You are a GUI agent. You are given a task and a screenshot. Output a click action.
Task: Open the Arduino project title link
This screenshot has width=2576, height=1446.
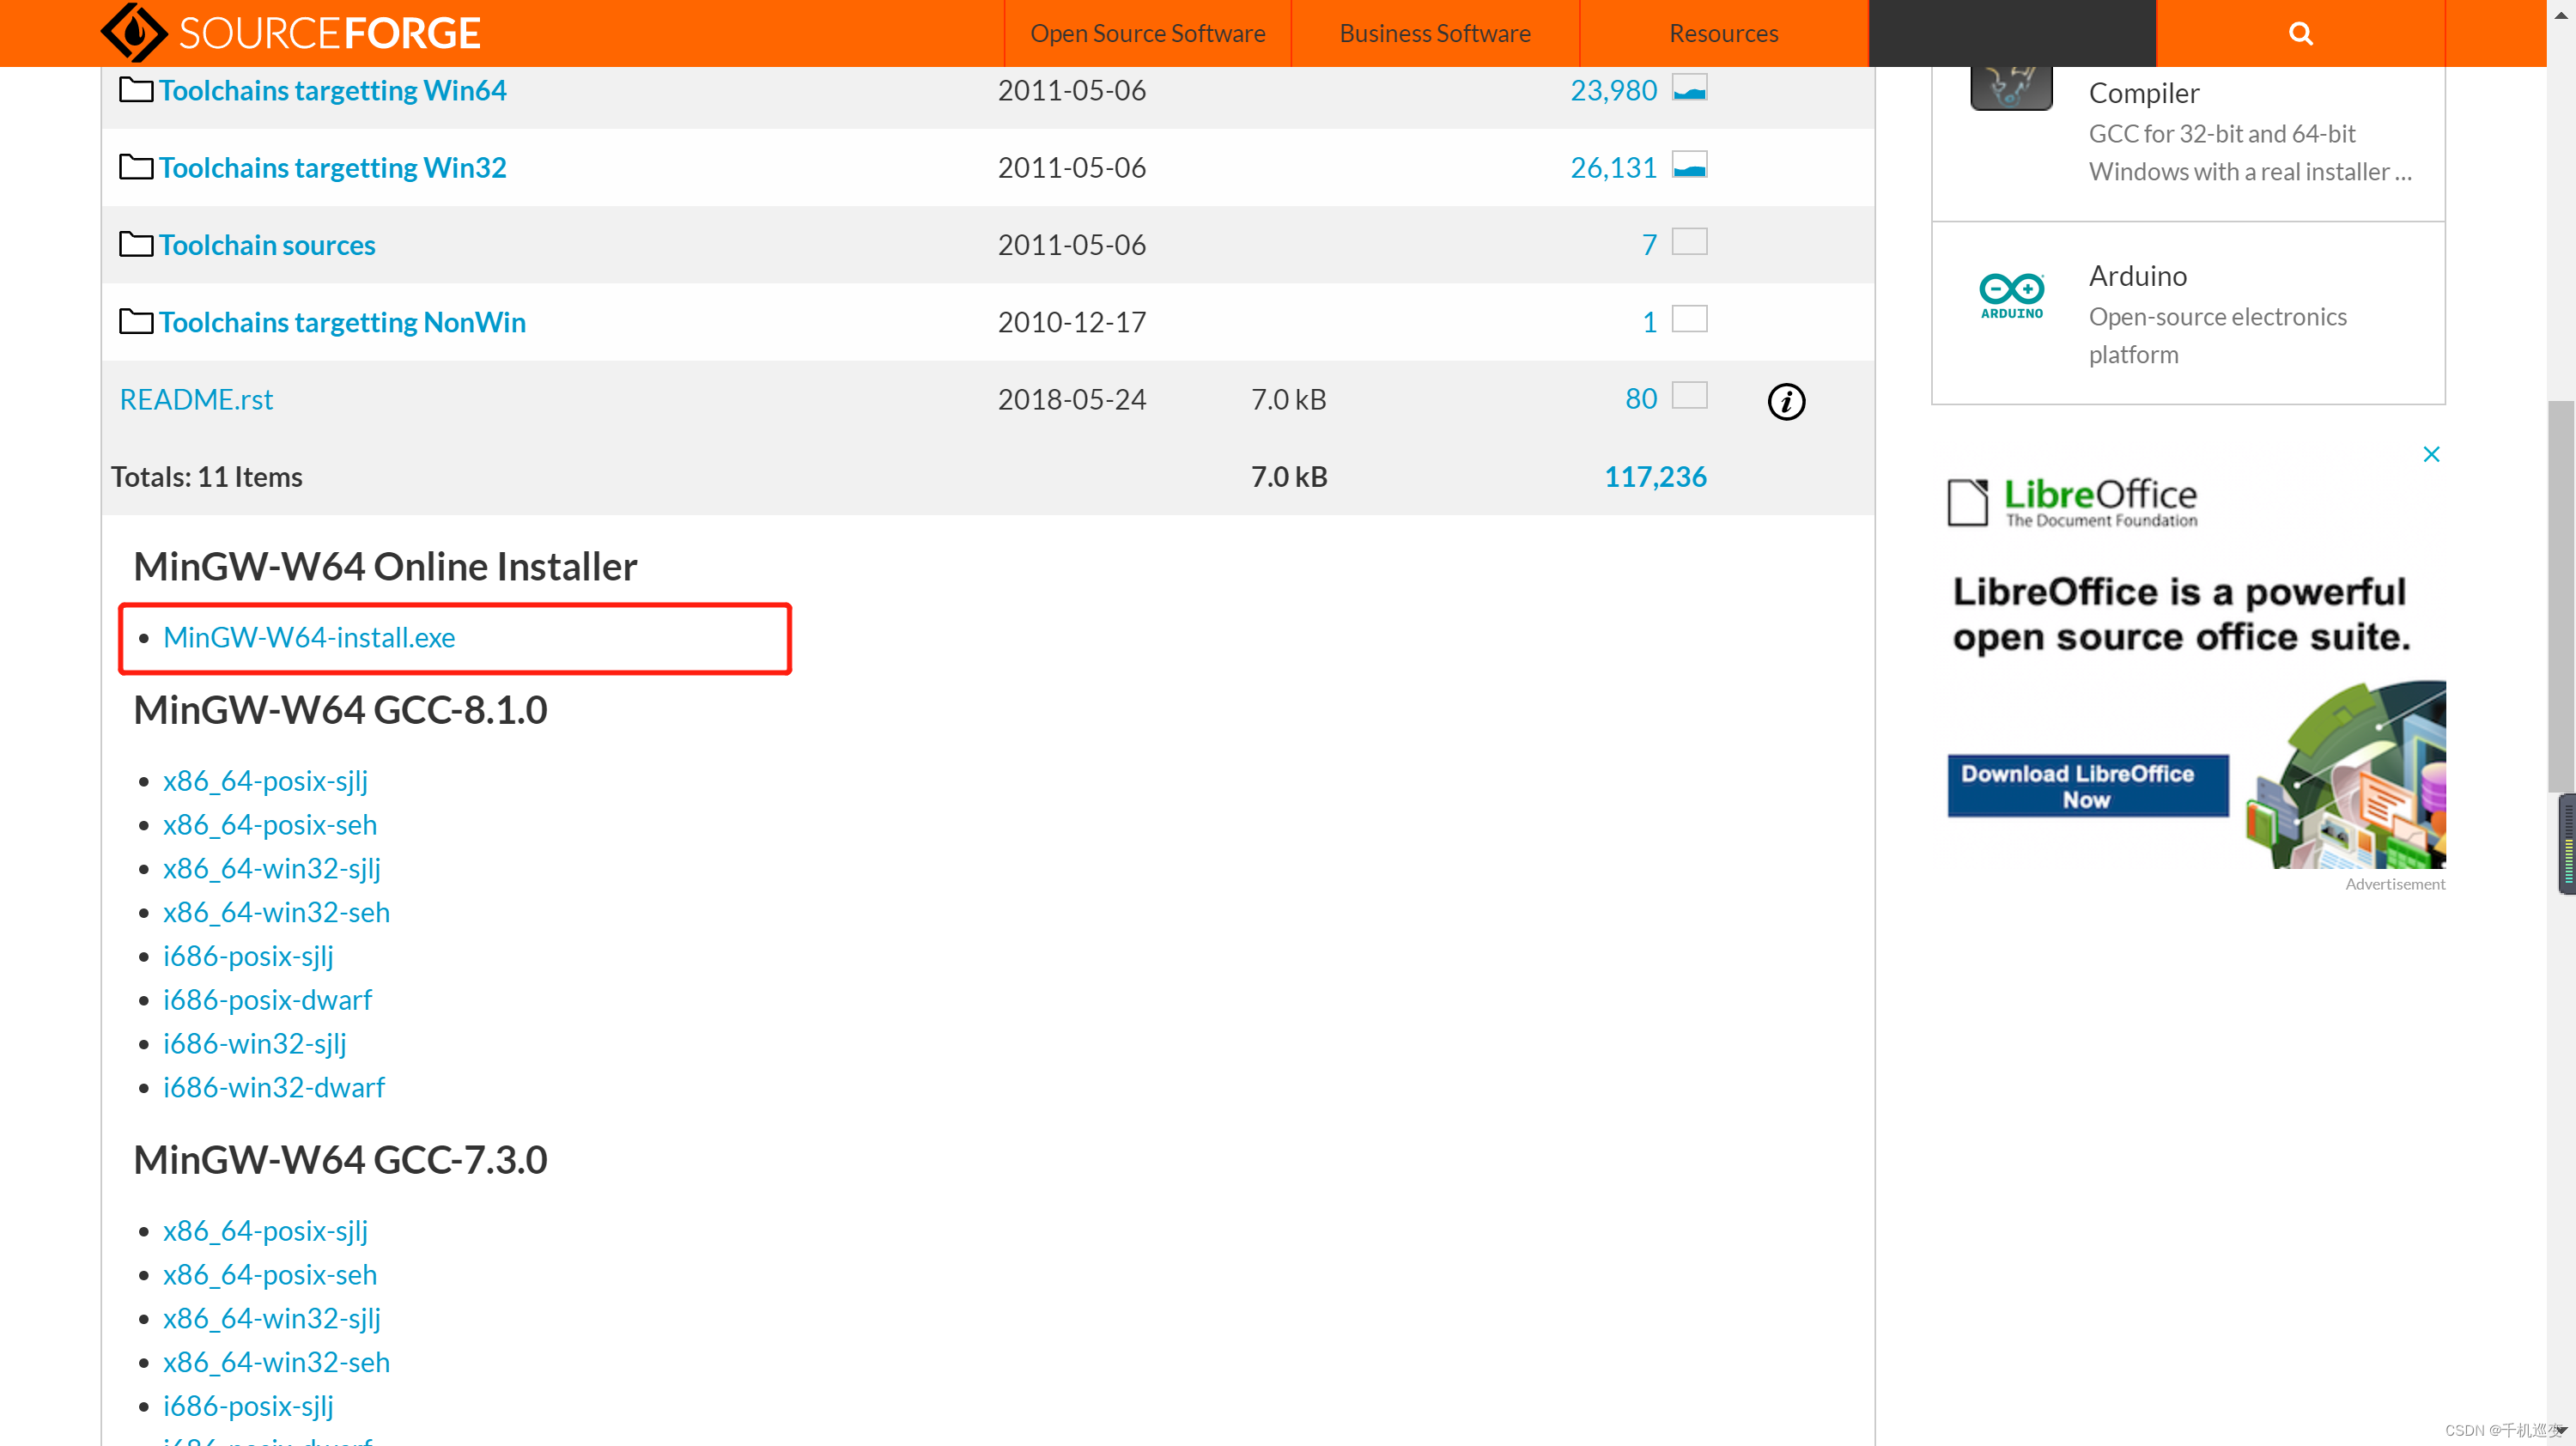click(x=2137, y=276)
